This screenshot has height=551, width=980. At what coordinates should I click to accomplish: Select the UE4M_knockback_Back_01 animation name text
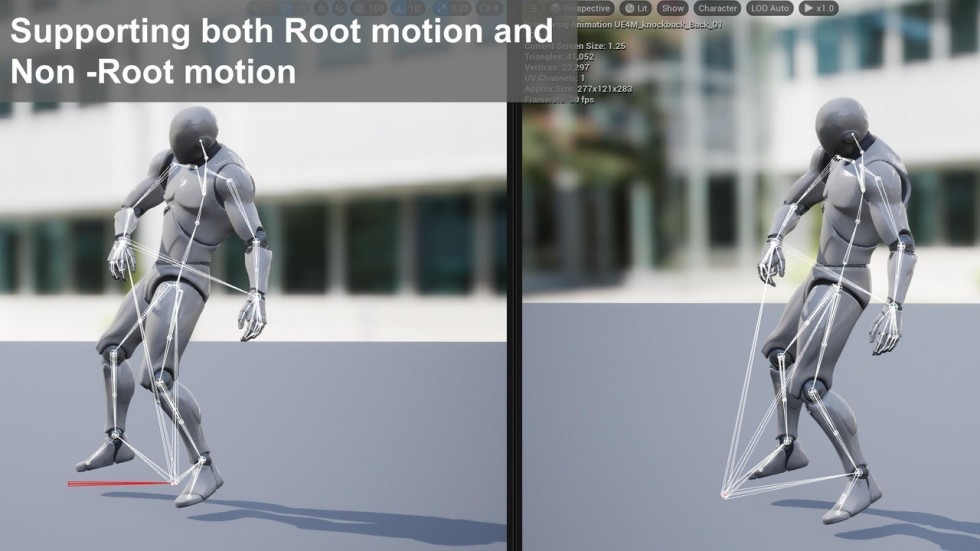tap(668, 25)
